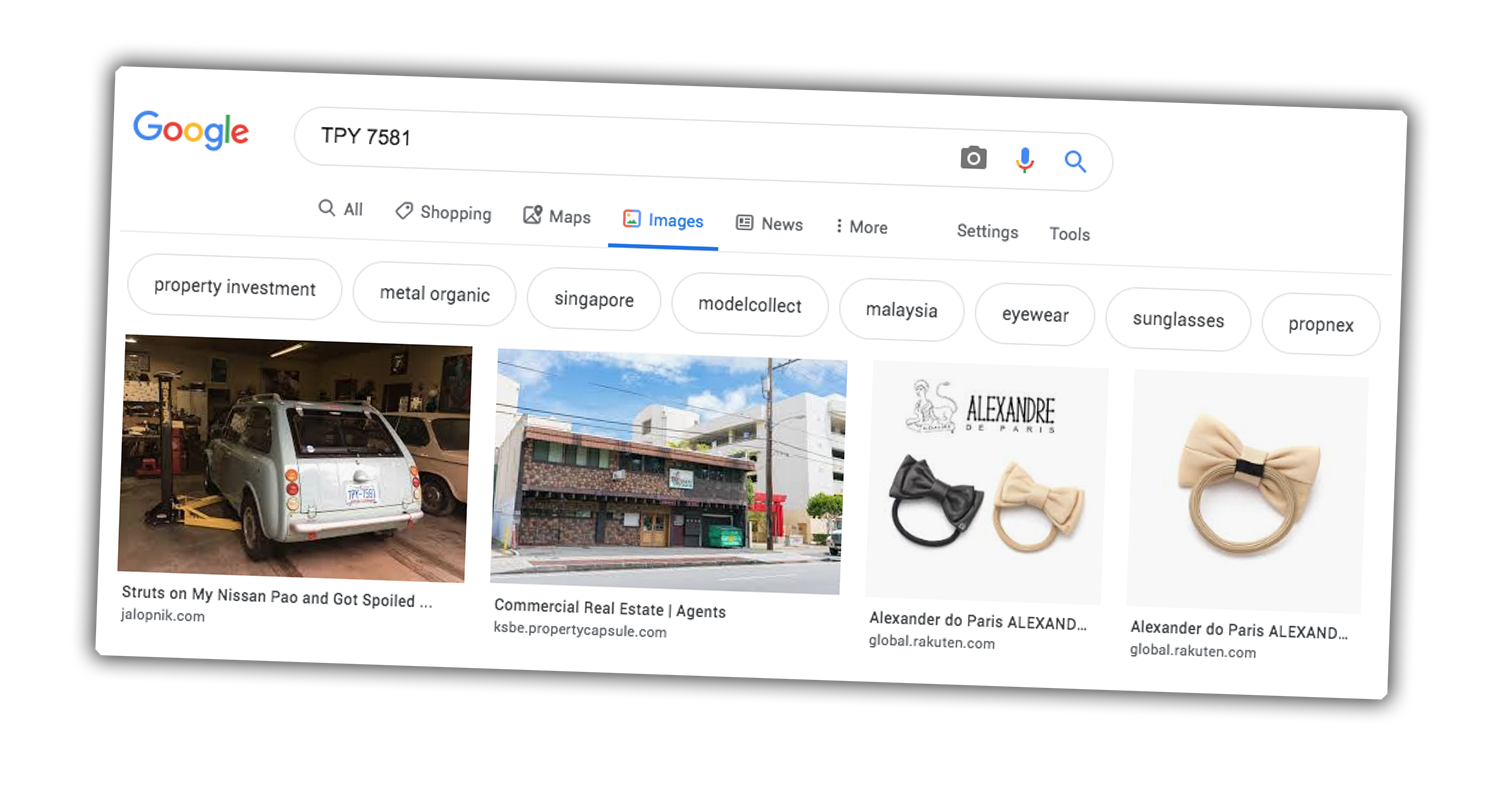Click the Google logo

pos(191,131)
